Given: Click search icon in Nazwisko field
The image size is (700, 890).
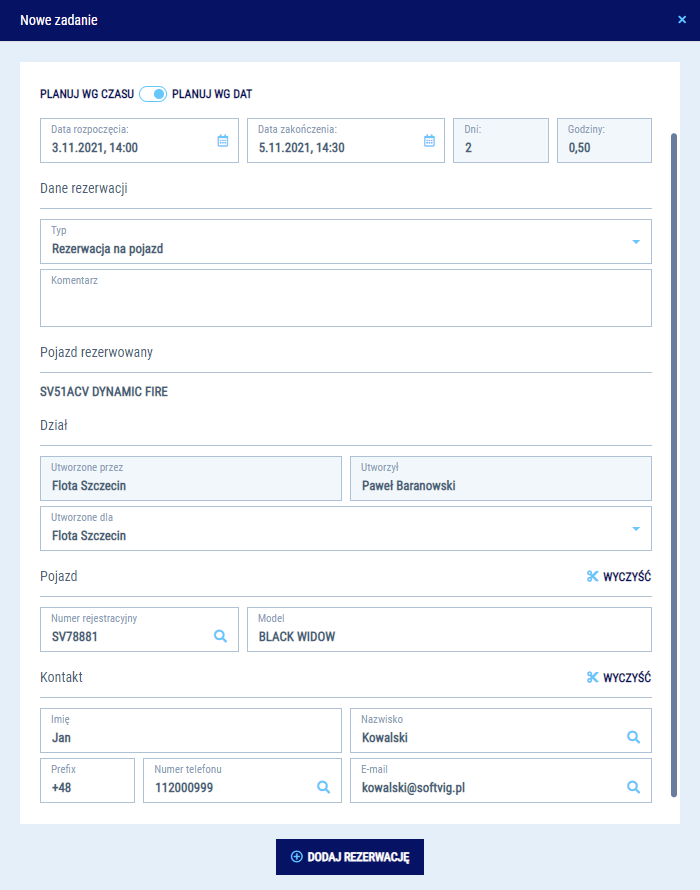Looking at the screenshot, I should 633,737.
